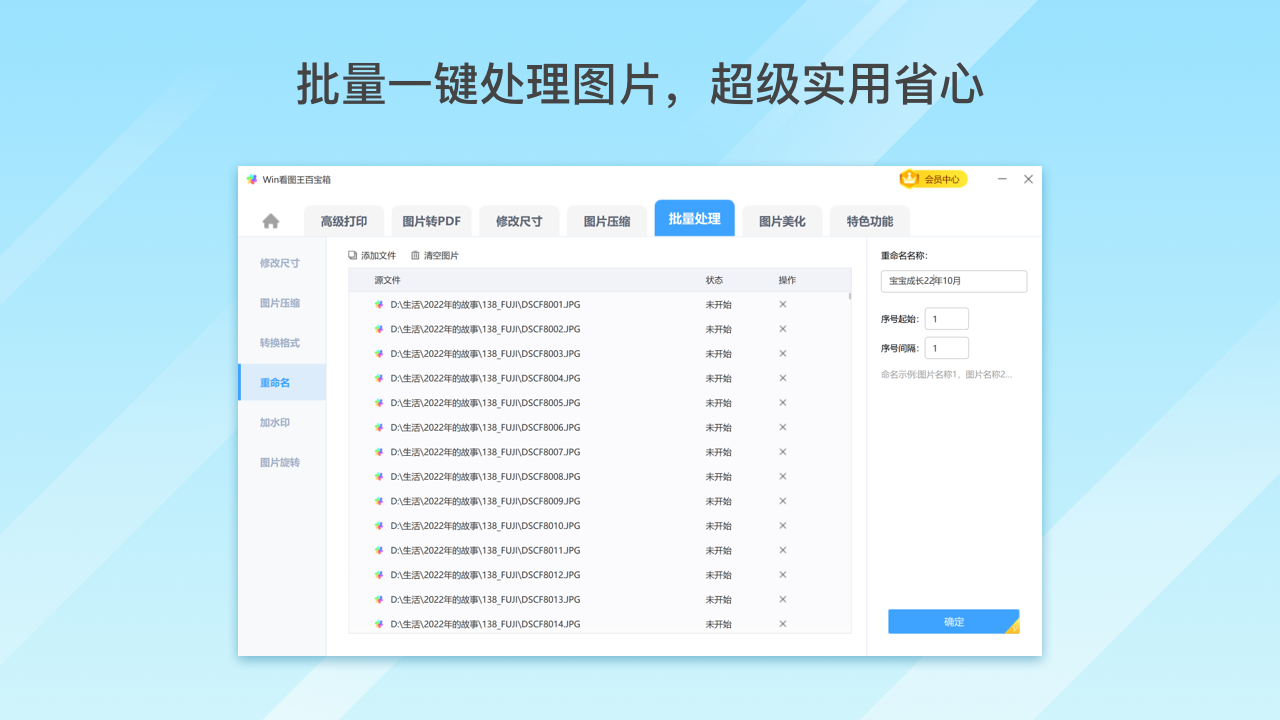This screenshot has height=720, width=1280.
Task: Switch to the 特色功能 tab
Action: tap(869, 220)
